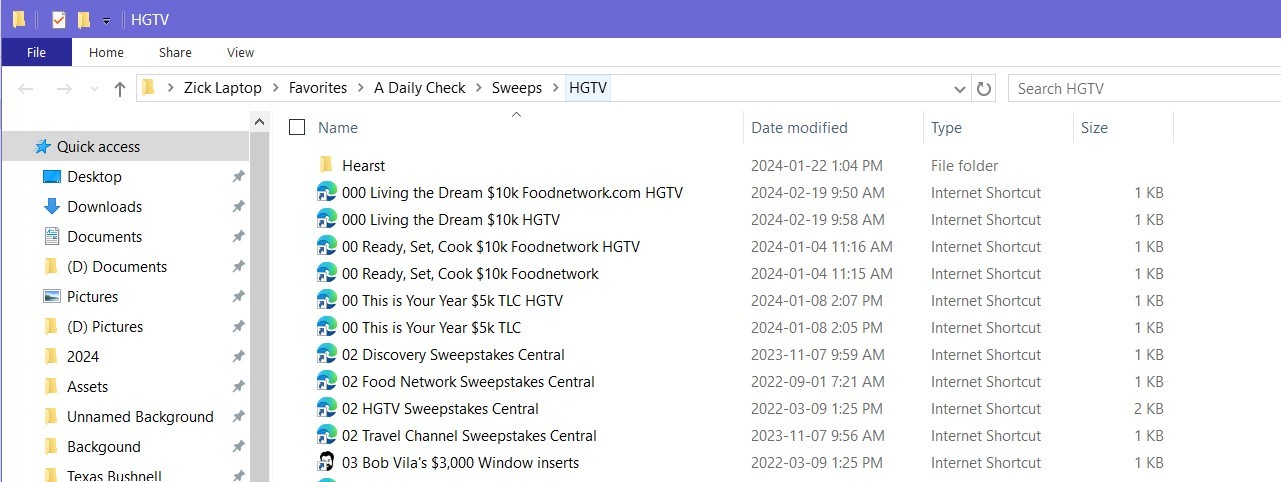Open the Hearst folder icon
This screenshot has width=1281, height=482.
point(326,165)
